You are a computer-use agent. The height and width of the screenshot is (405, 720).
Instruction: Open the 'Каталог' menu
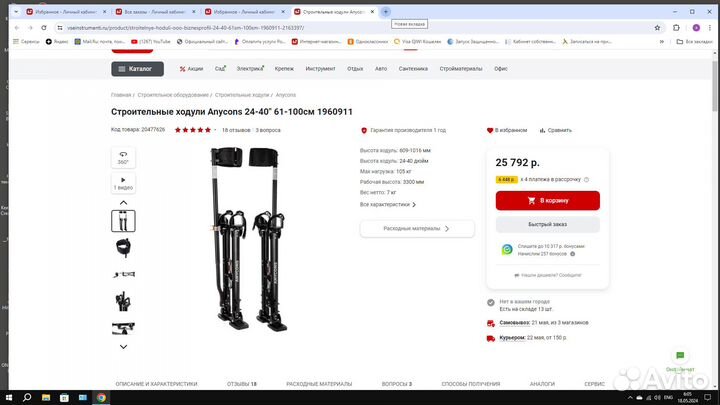pos(137,69)
